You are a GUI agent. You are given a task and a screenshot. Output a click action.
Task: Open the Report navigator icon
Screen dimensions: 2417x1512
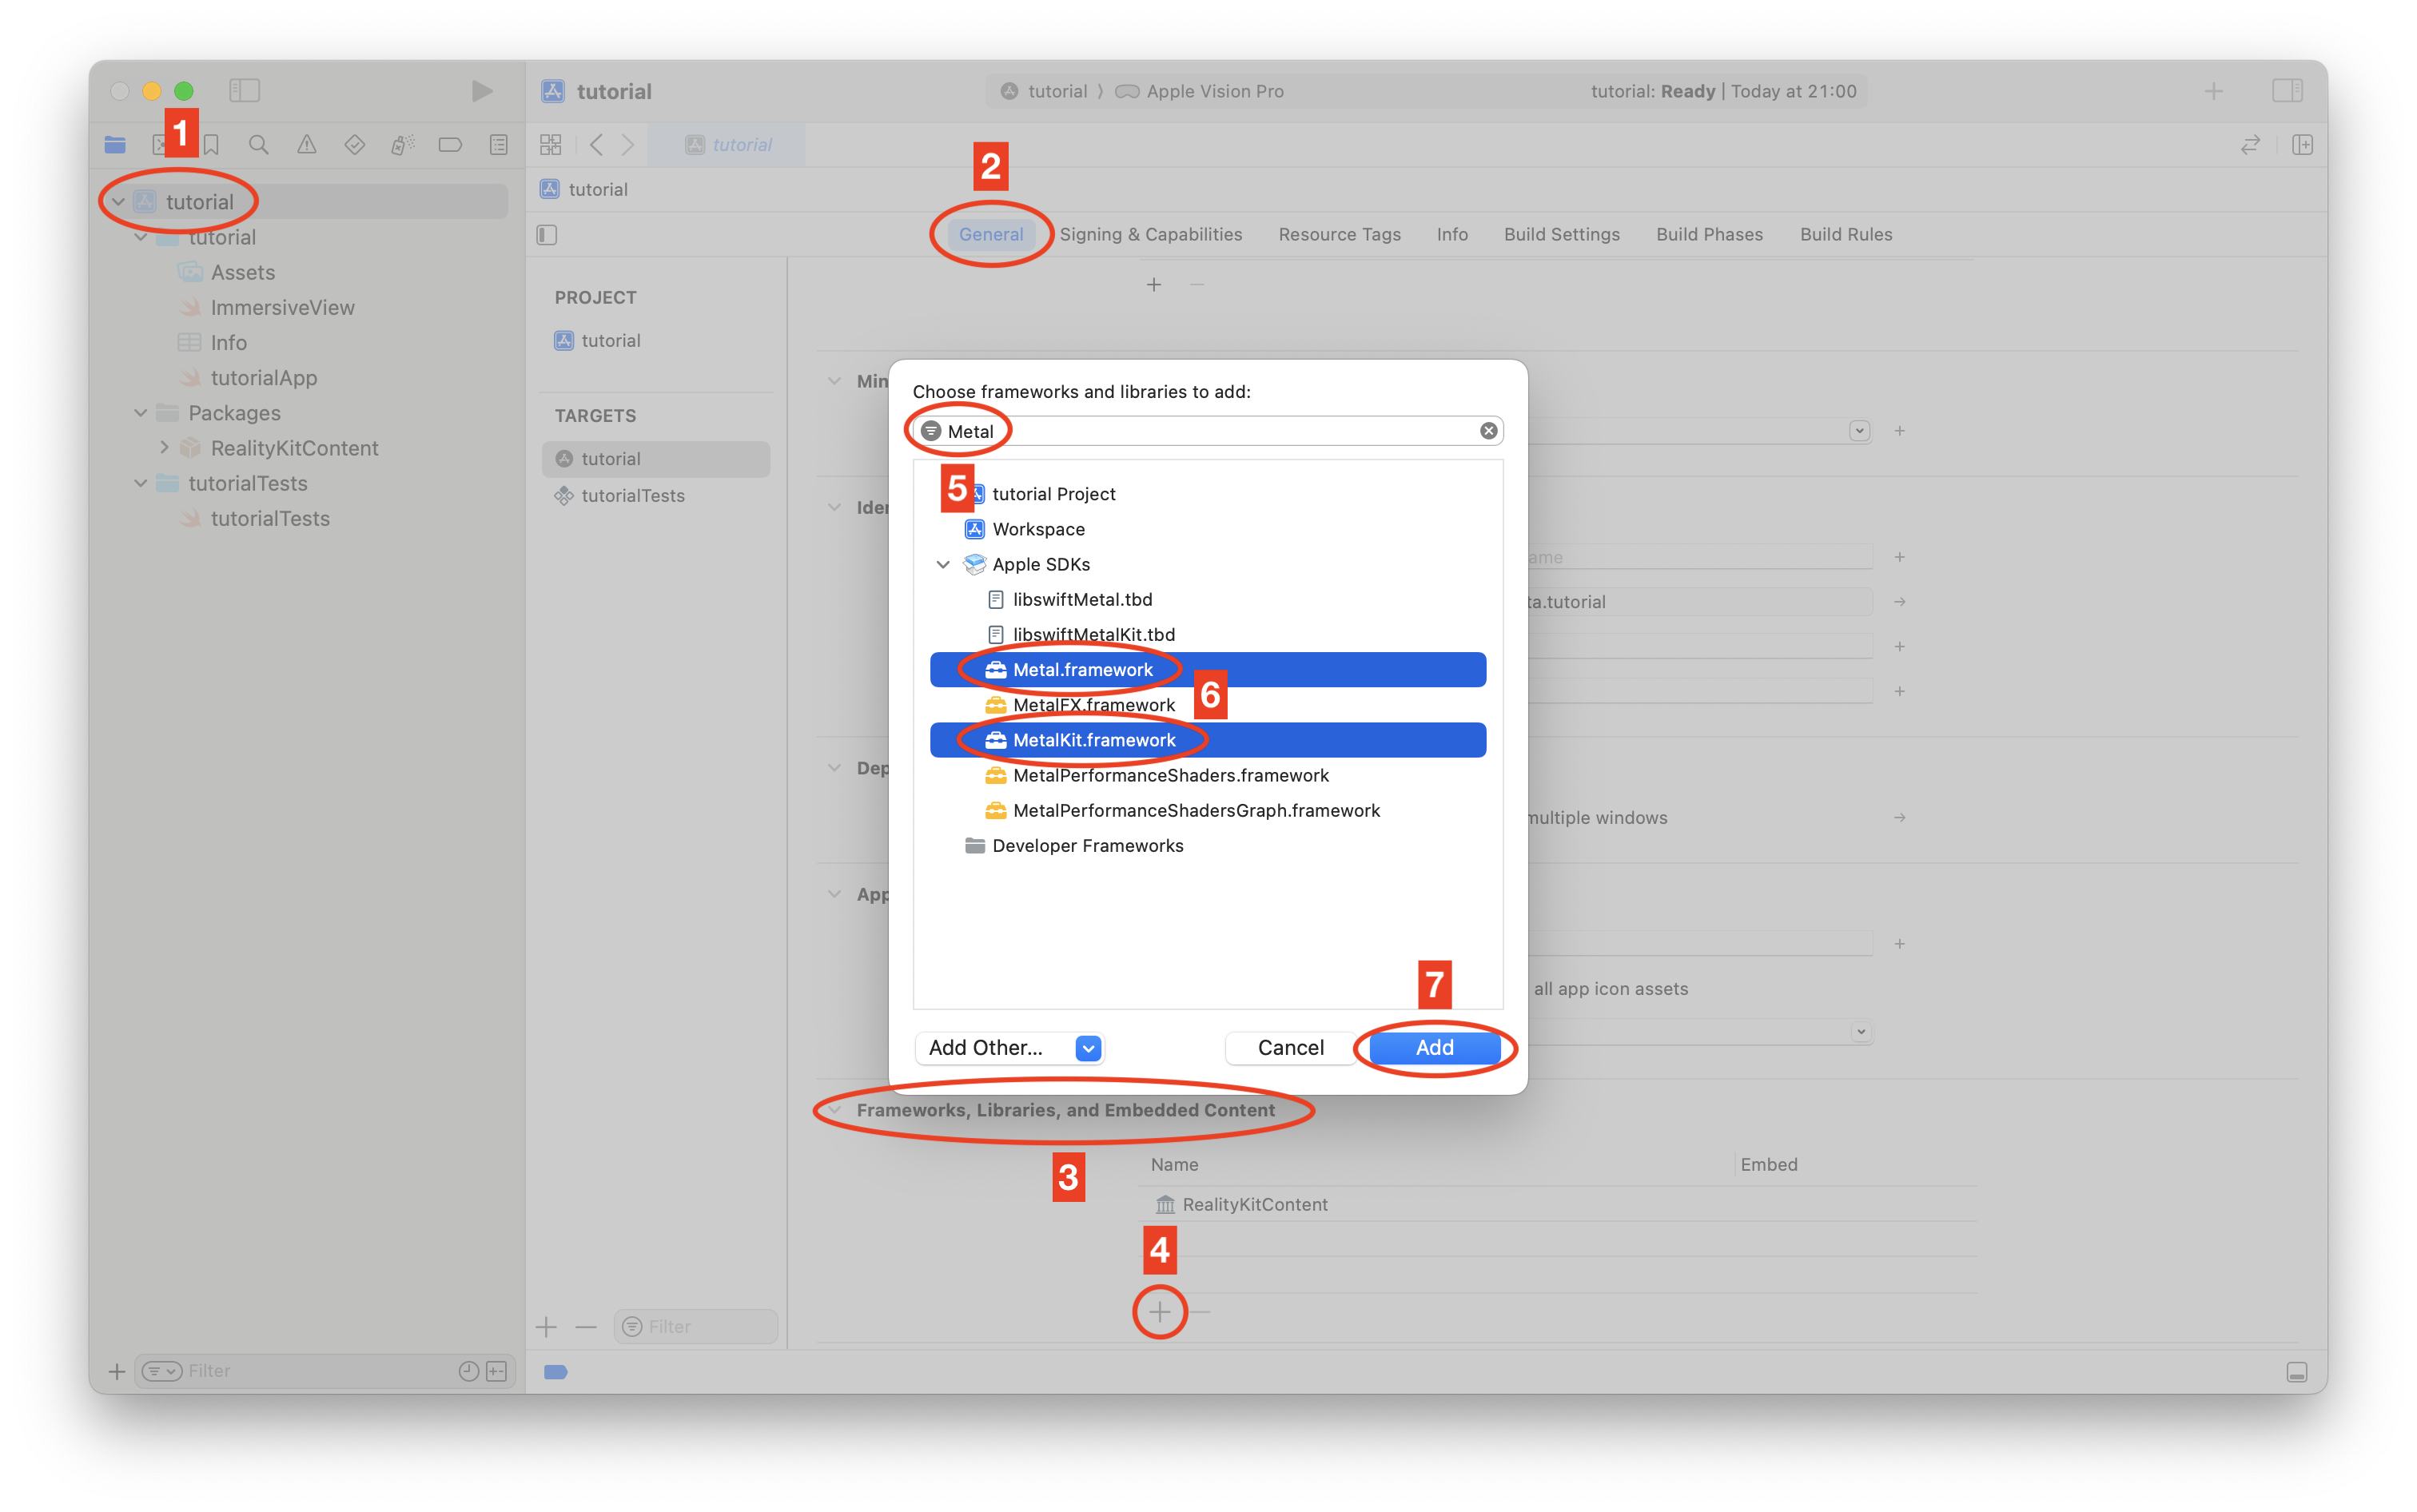pos(498,145)
